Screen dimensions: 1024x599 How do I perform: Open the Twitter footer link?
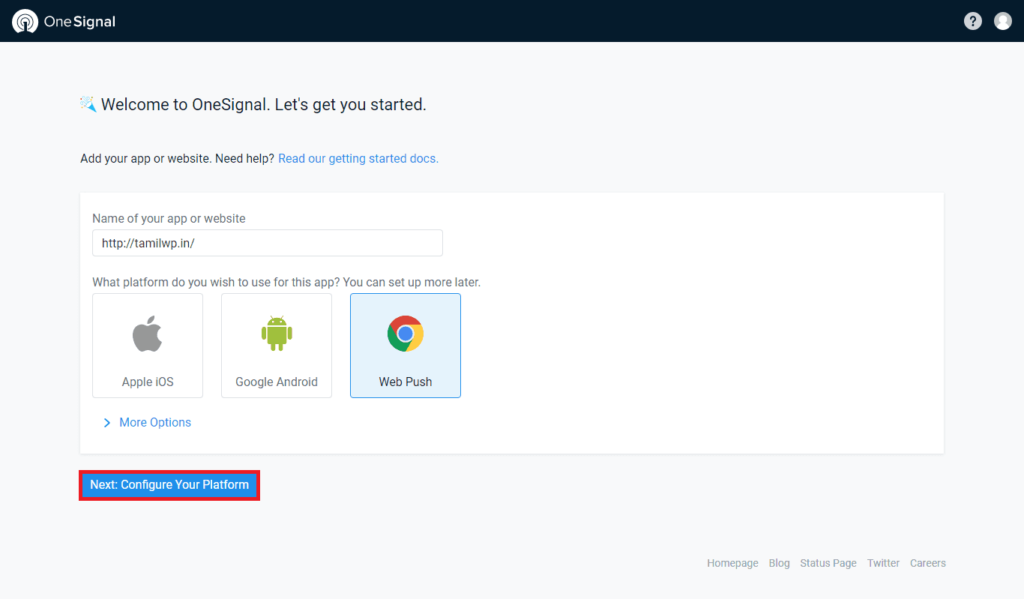883,563
